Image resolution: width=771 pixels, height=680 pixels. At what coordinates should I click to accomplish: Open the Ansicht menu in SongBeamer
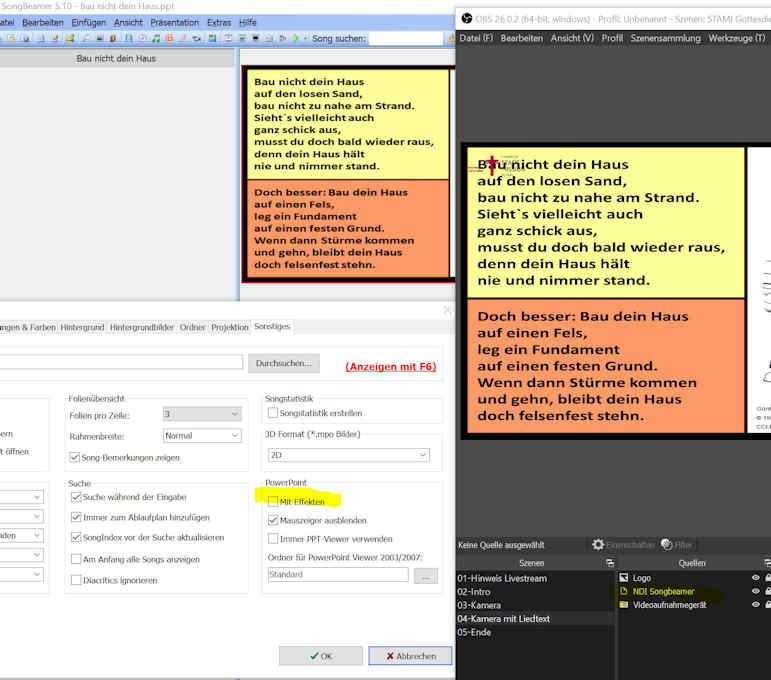coord(128,22)
